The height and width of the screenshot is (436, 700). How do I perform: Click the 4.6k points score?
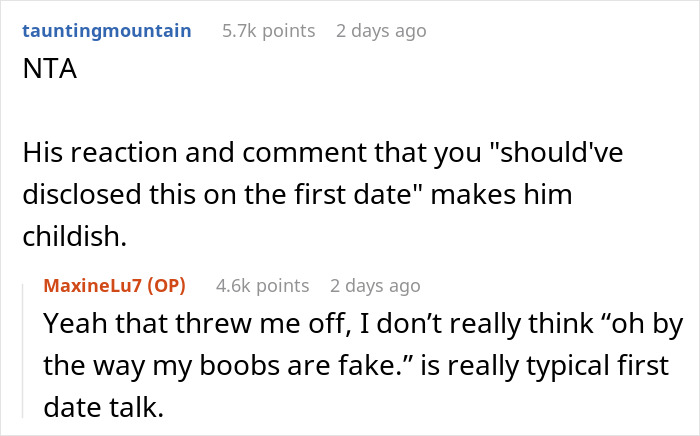click(262, 286)
